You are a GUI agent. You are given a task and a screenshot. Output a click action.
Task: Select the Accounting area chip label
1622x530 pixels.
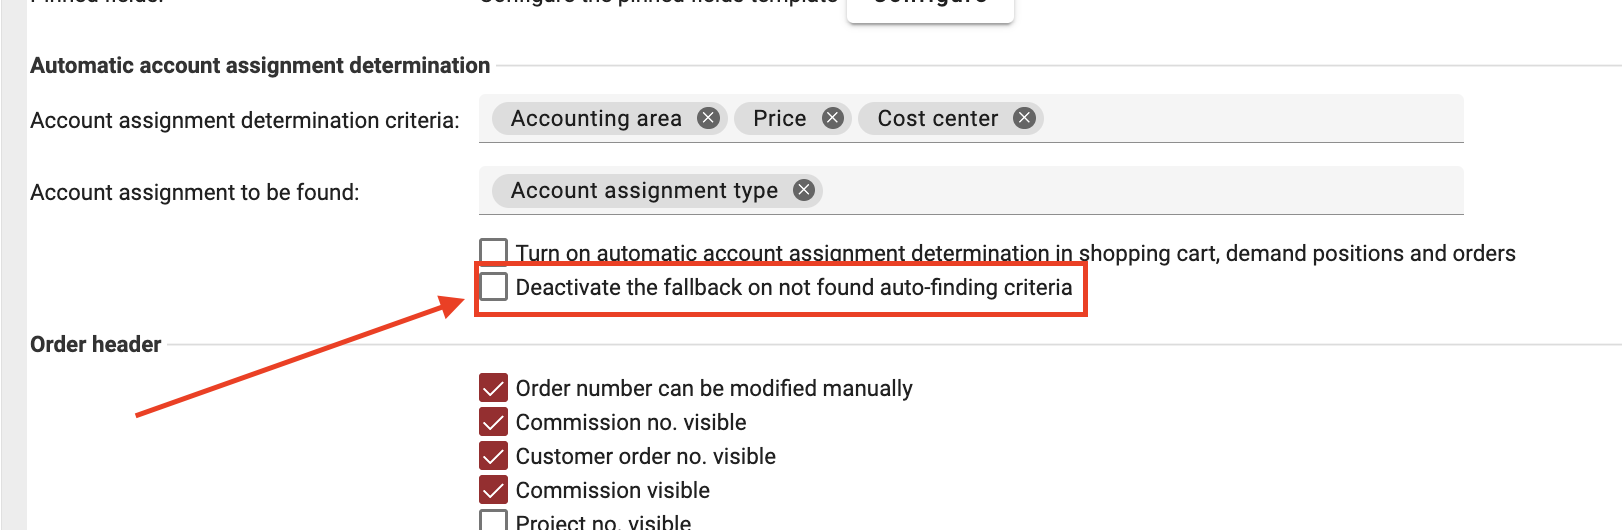[x=596, y=119]
